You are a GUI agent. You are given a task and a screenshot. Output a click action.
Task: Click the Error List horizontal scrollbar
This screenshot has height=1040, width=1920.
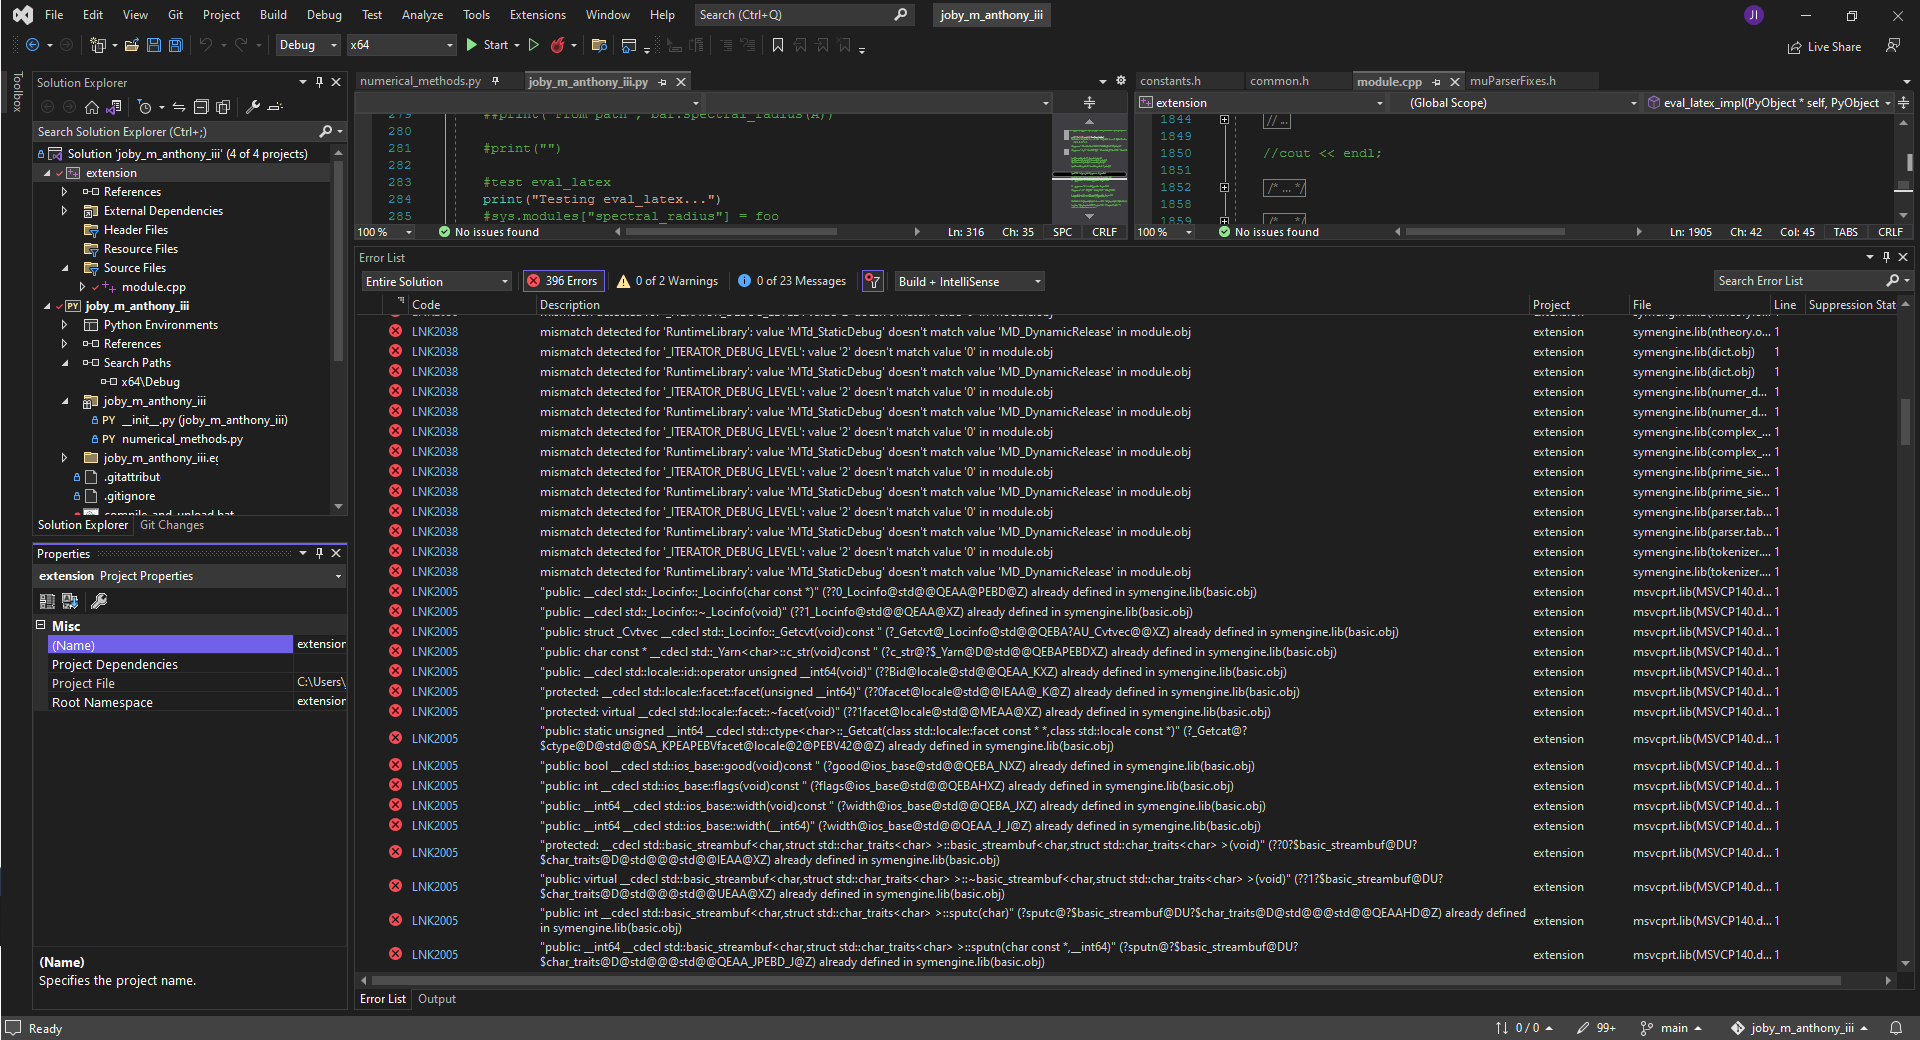coord(1100,981)
